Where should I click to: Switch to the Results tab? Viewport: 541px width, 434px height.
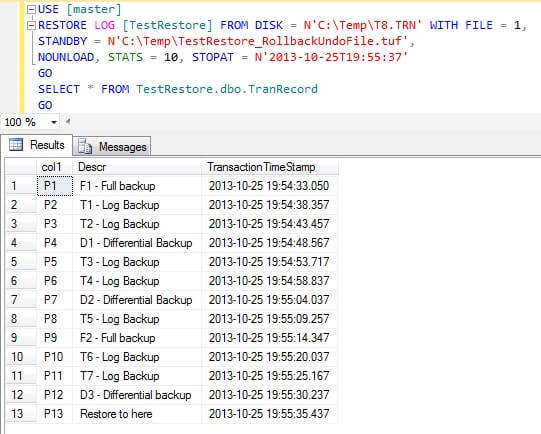(37, 145)
